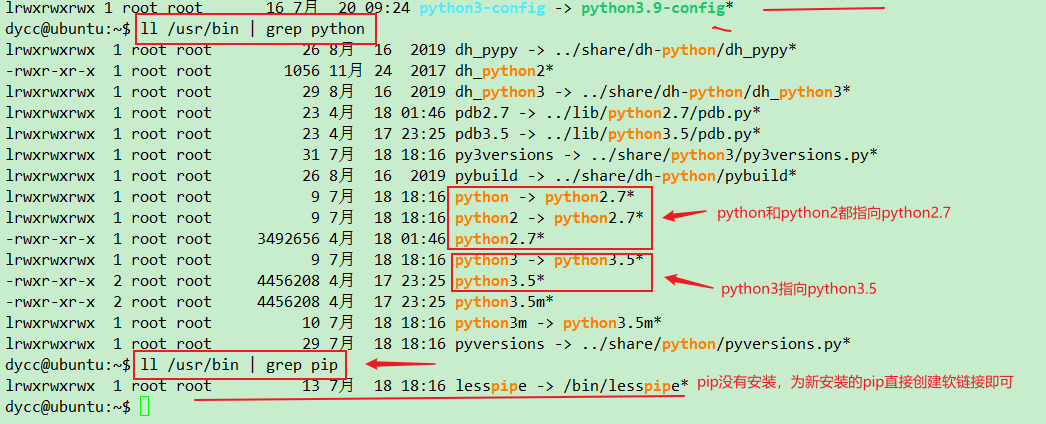This screenshot has width=1046, height=424.
Task: Click the 'python2 -> python2.7*' entry
Action: tap(549, 218)
